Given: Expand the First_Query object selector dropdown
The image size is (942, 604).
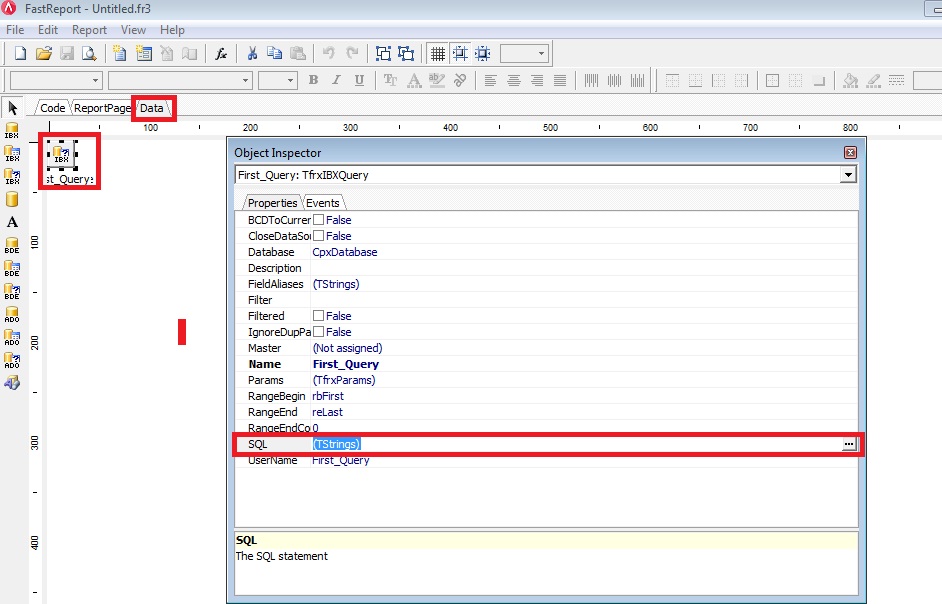Looking at the screenshot, I should [x=848, y=175].
